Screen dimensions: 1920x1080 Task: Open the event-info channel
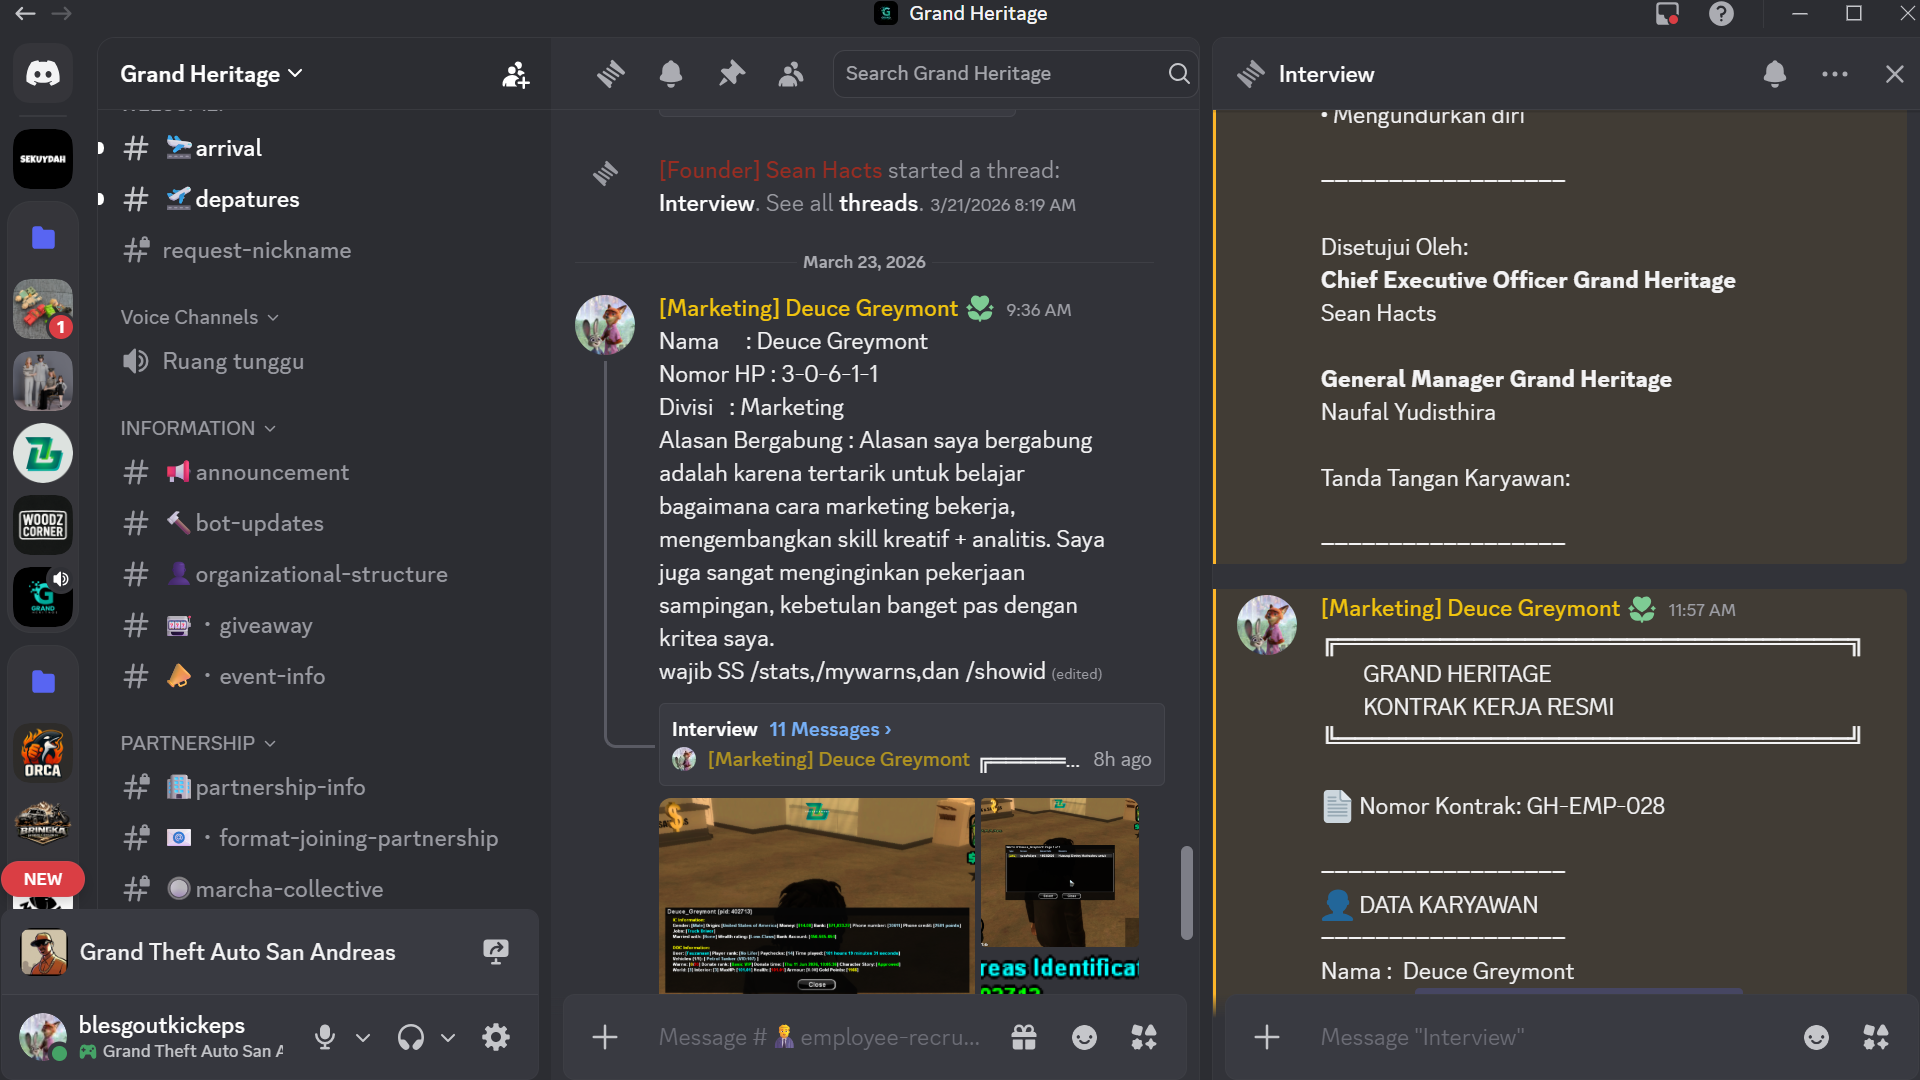click(x=325, y=676)
